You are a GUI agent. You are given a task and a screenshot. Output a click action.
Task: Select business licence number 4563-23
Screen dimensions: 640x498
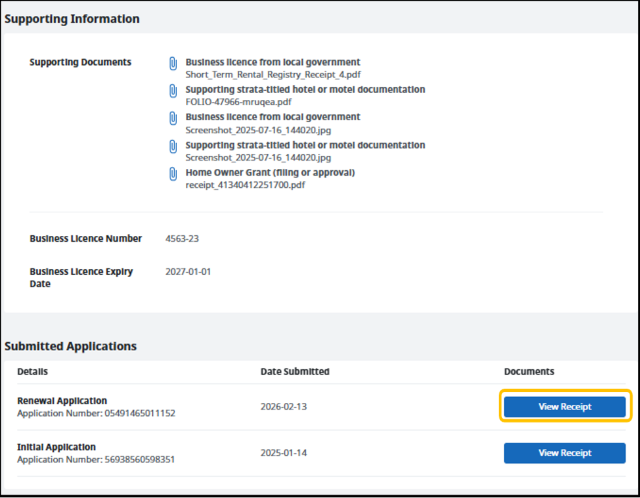point(182,239)
